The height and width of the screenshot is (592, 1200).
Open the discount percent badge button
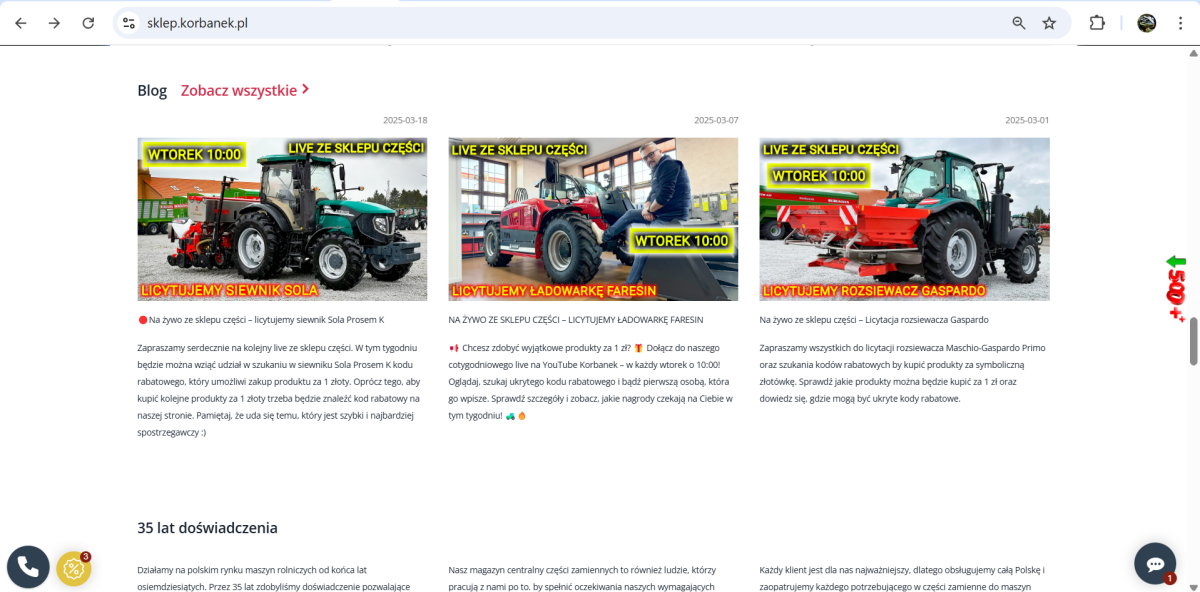74,568
